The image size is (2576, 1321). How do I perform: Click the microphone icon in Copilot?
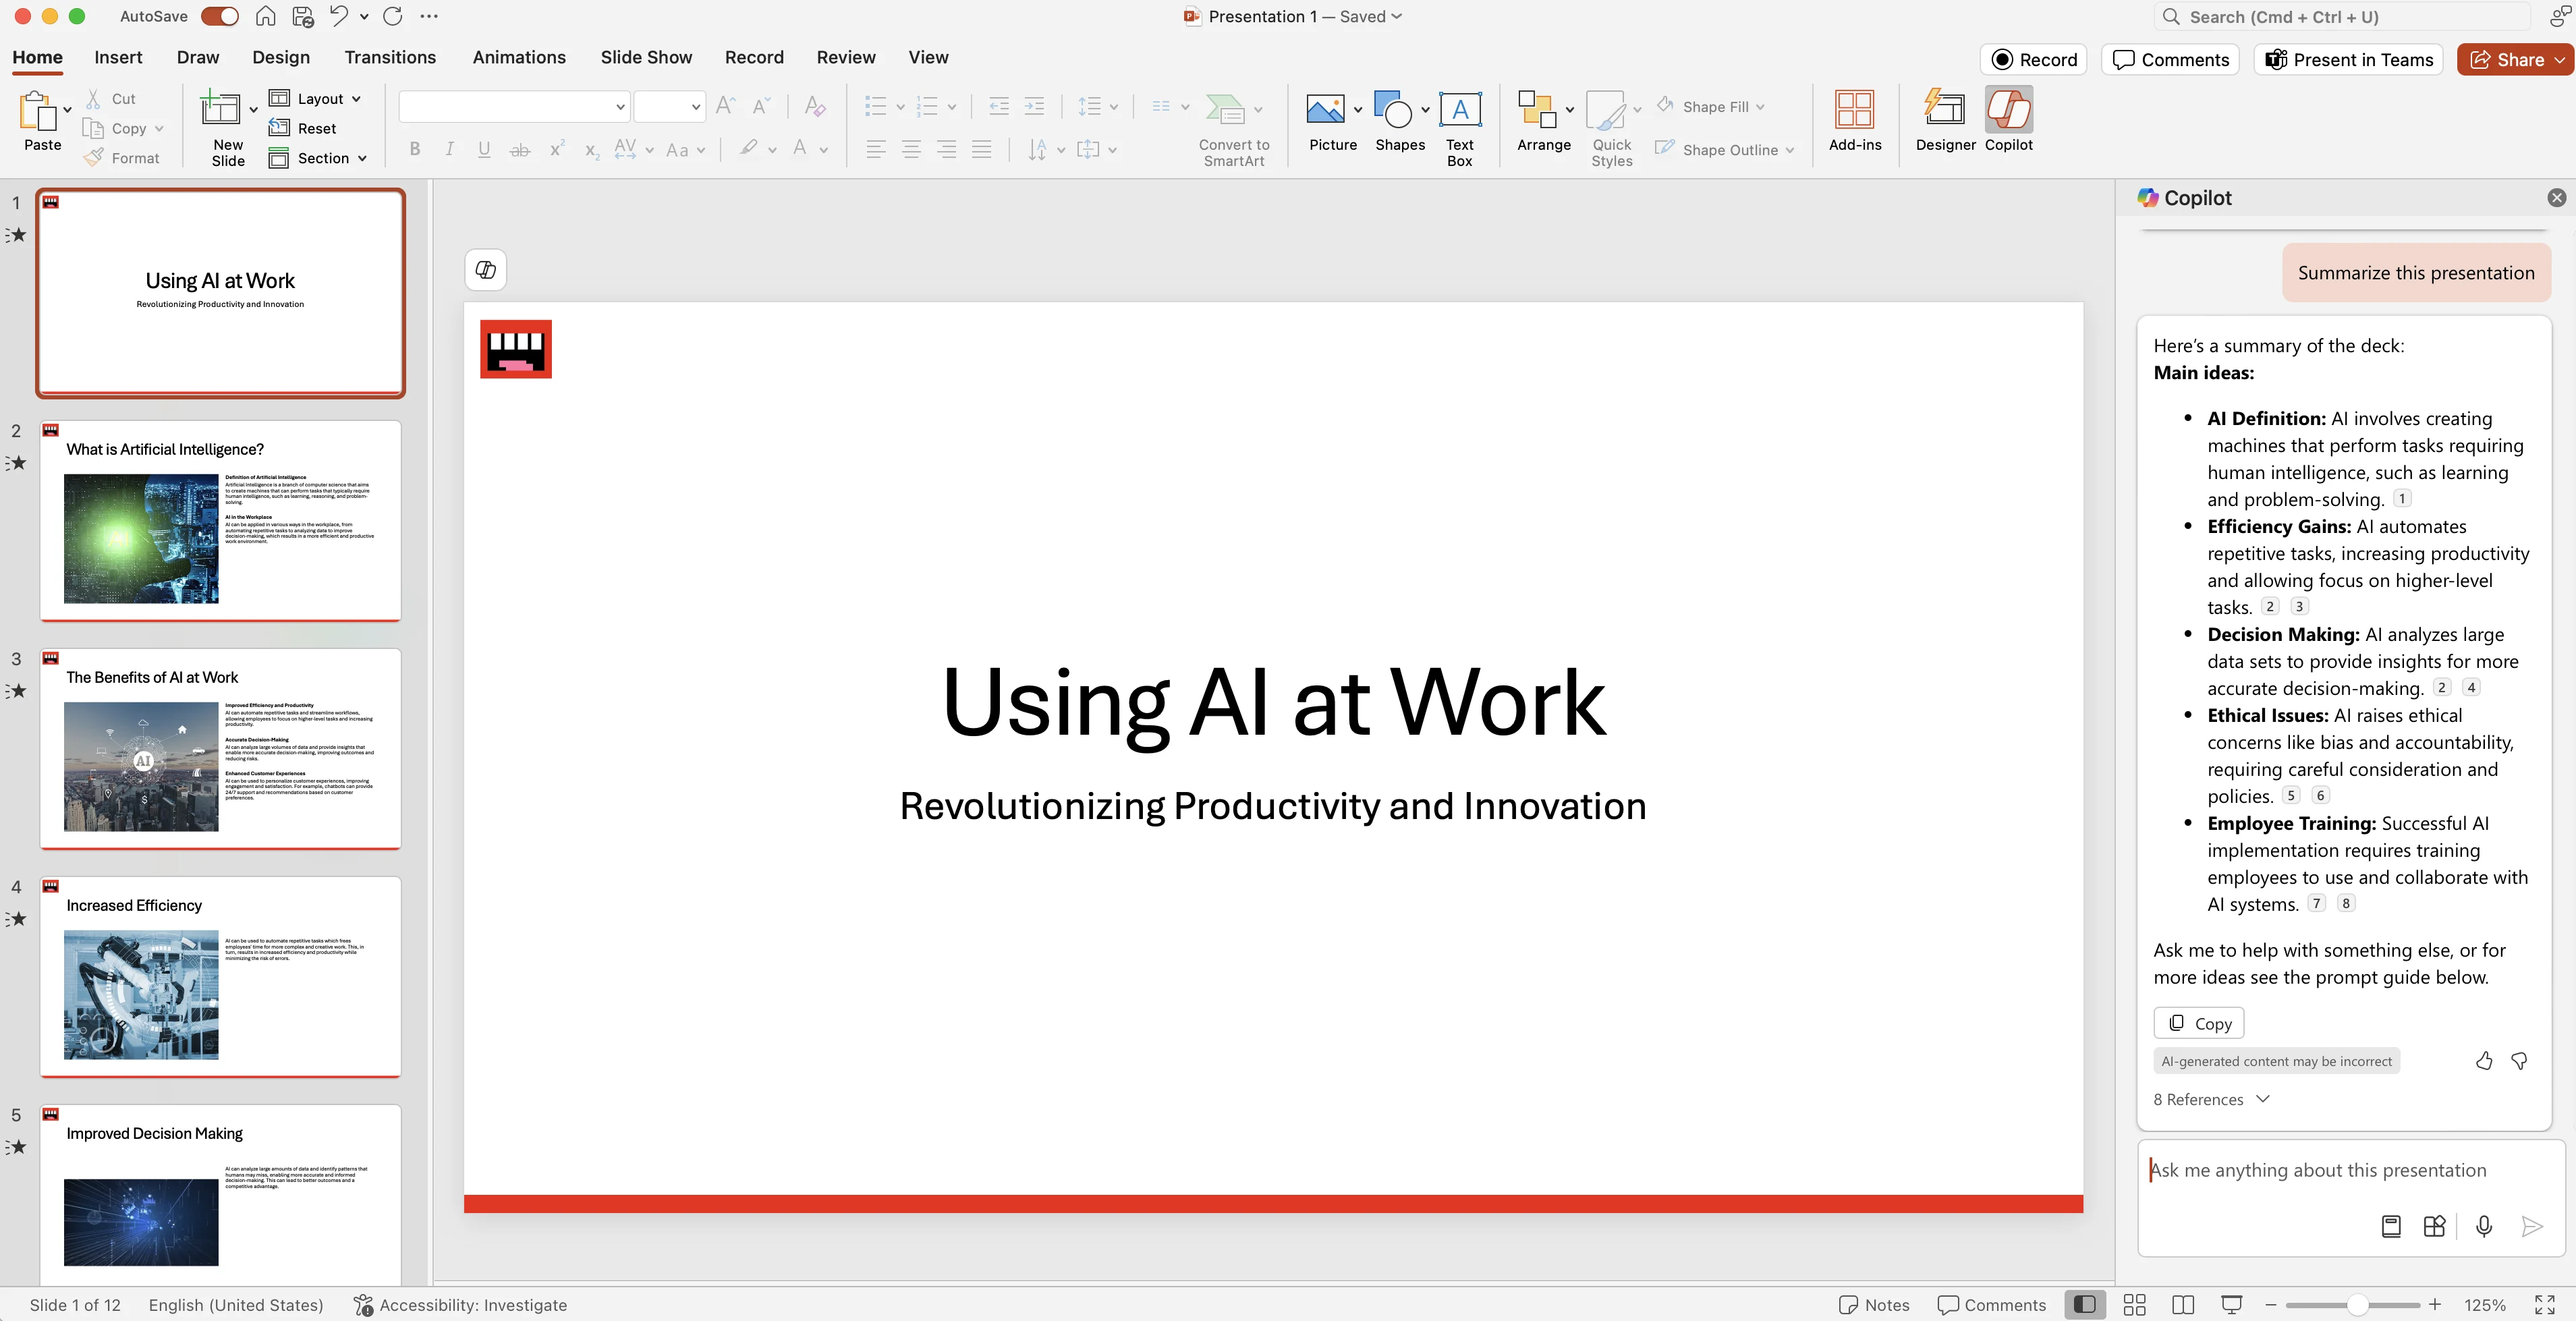2483,1226
